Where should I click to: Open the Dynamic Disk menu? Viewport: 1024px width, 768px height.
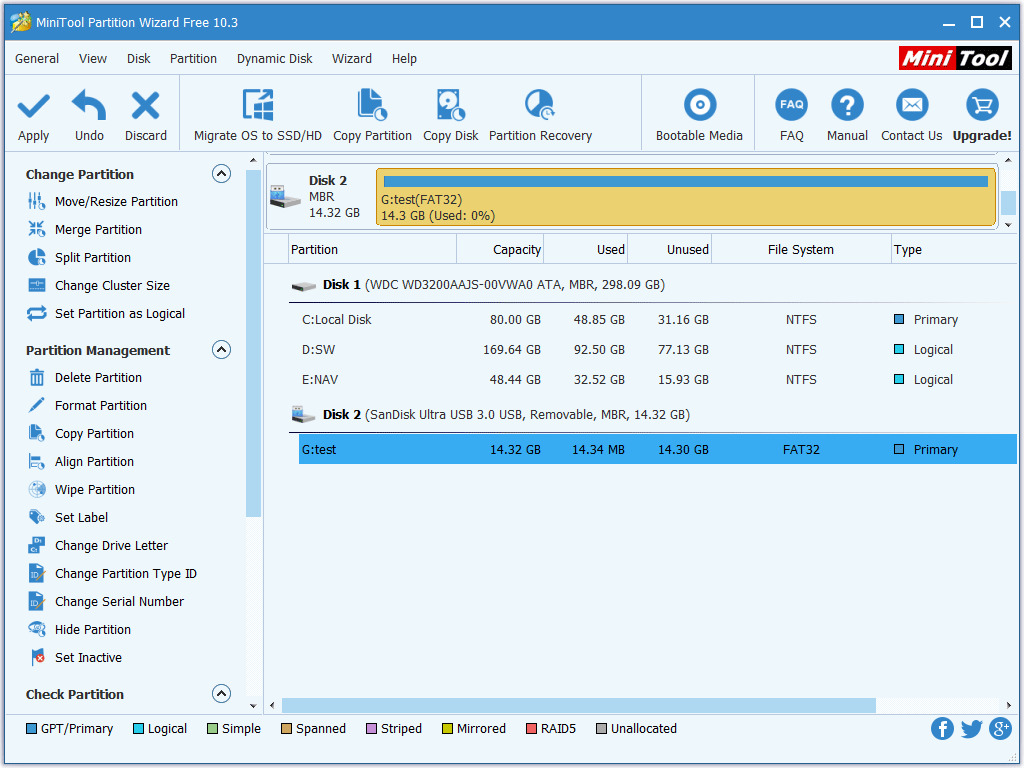tap(274, 59)
